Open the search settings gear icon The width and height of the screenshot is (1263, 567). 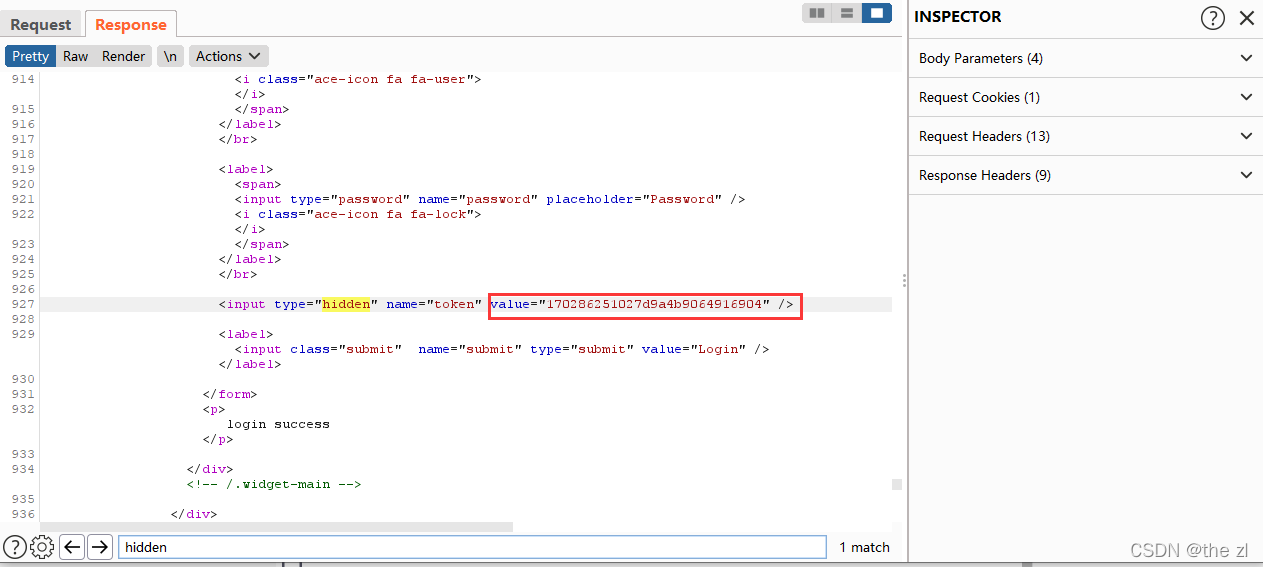click(x=42, y=547)
